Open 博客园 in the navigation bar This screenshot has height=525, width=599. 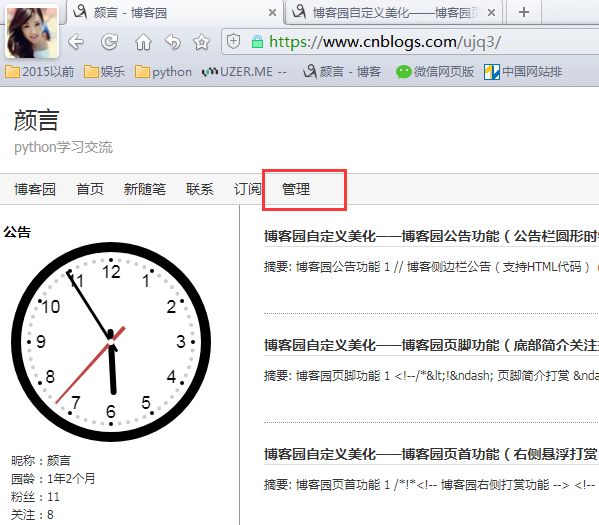pyautogui.click(x=35, y=189)
